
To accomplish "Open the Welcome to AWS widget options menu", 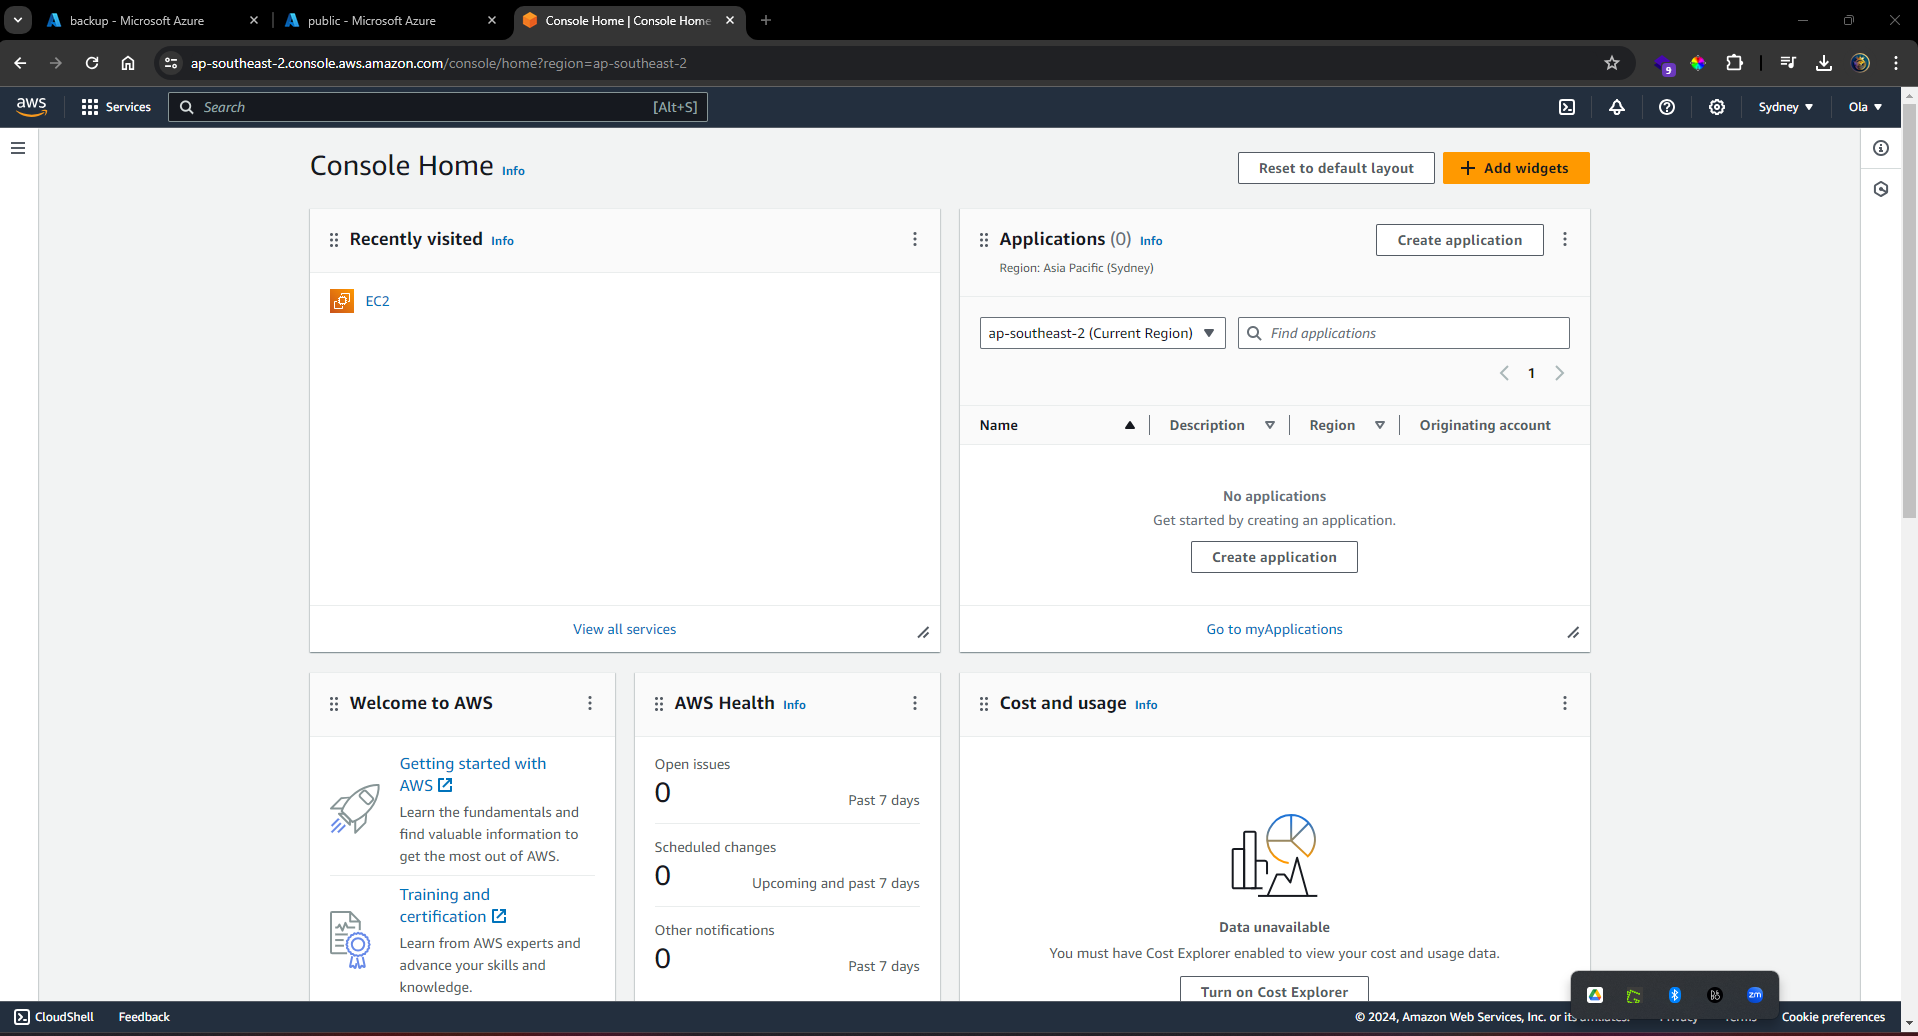I will (590, 703).
